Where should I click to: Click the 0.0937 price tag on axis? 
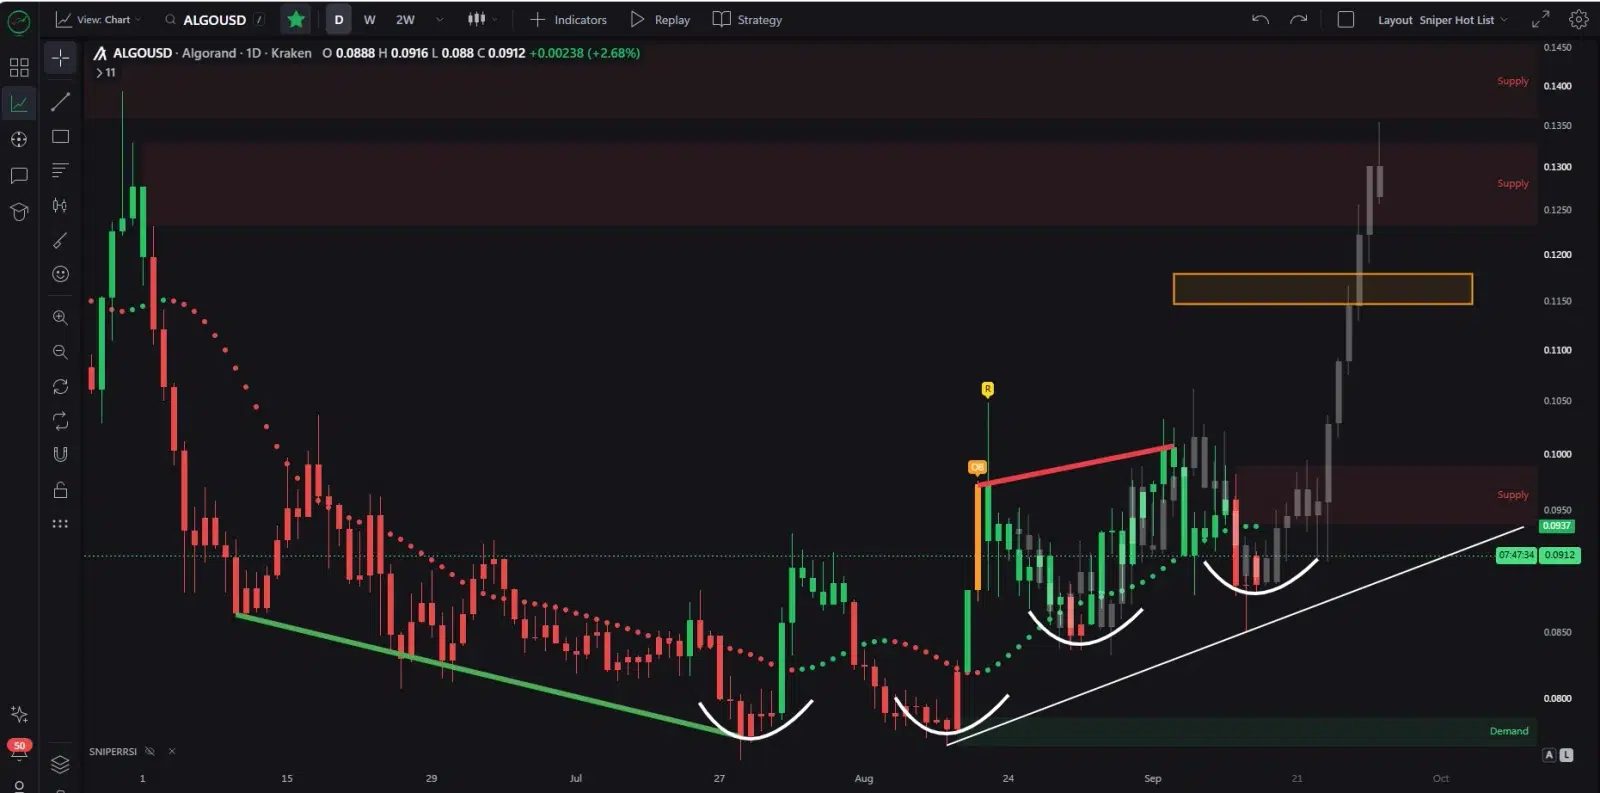pos(1556,526)
